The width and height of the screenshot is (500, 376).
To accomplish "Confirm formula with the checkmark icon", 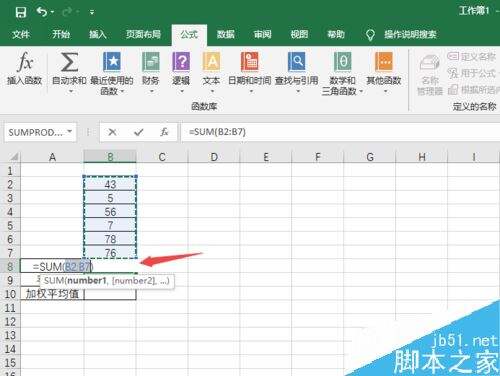I will click(138, 133).
